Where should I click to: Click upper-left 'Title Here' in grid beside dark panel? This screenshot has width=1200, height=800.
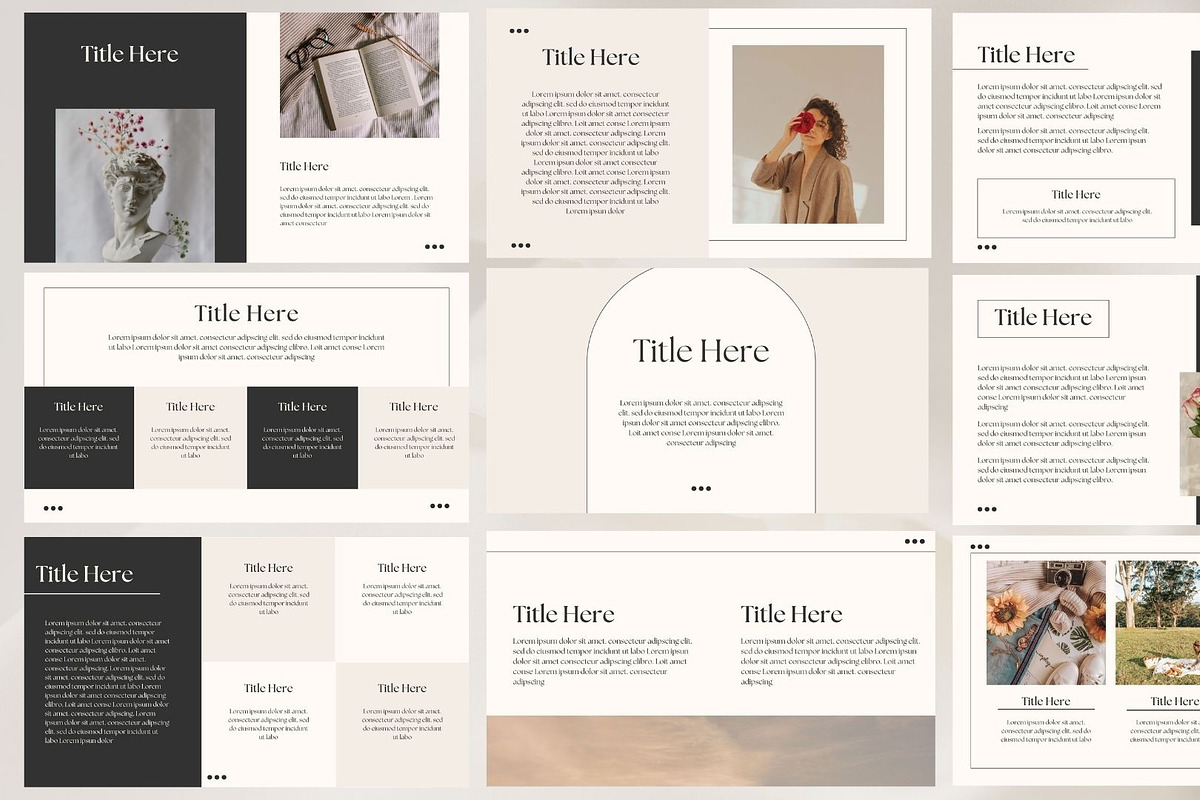(268, 568)
